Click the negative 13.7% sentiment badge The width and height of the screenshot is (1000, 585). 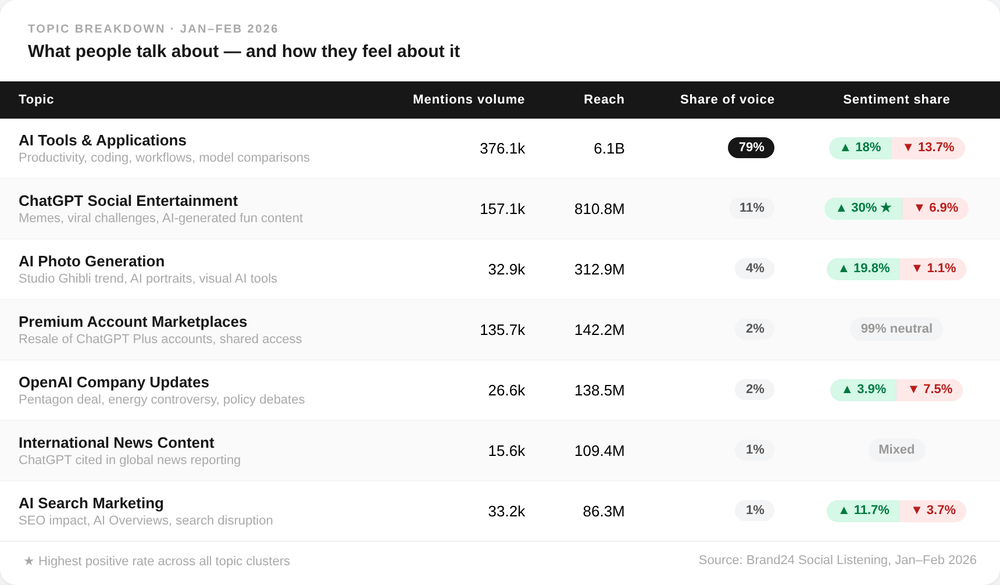point(928,148)
